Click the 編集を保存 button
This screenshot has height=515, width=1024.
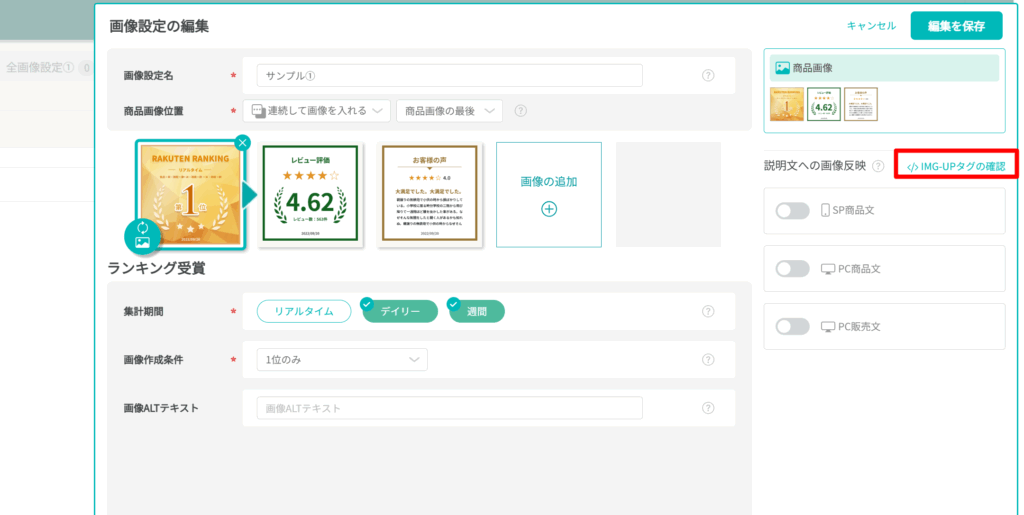point(955,26)
